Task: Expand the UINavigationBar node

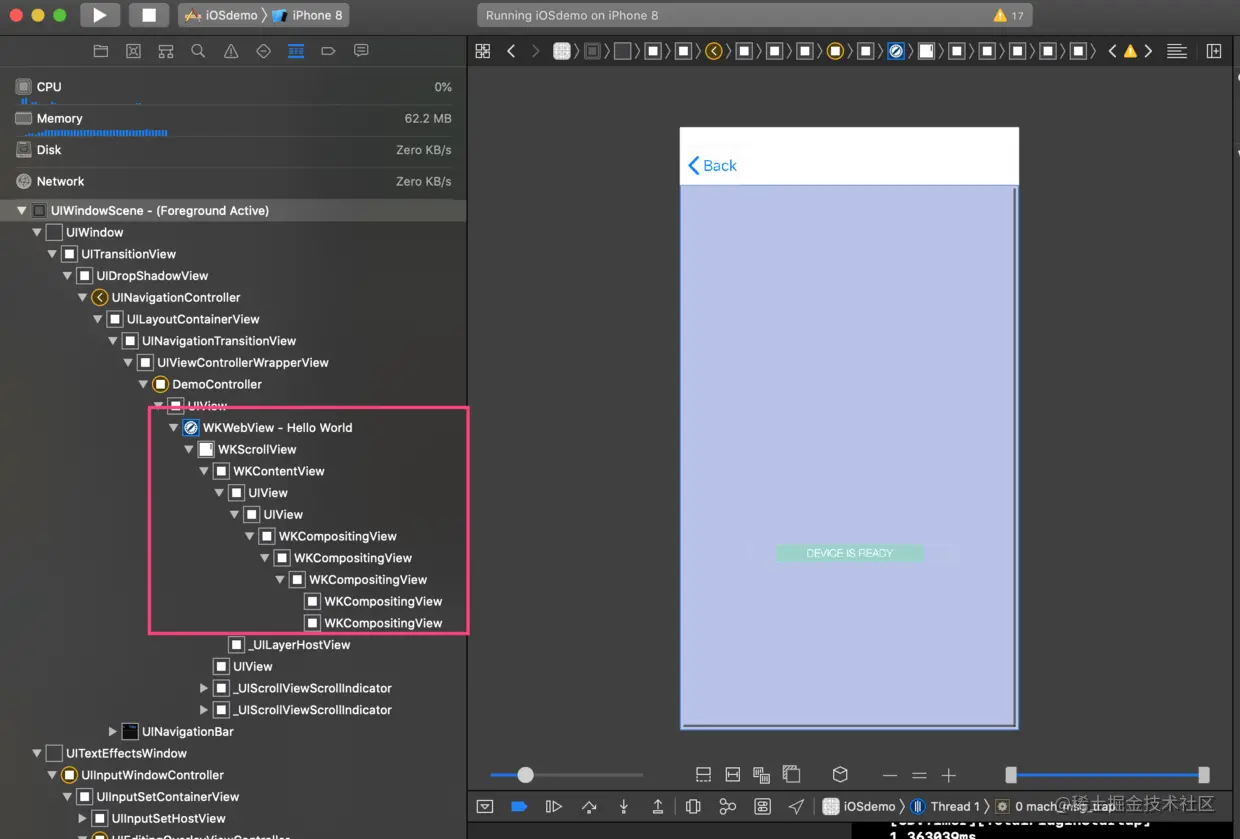Action: pos(113,732)
